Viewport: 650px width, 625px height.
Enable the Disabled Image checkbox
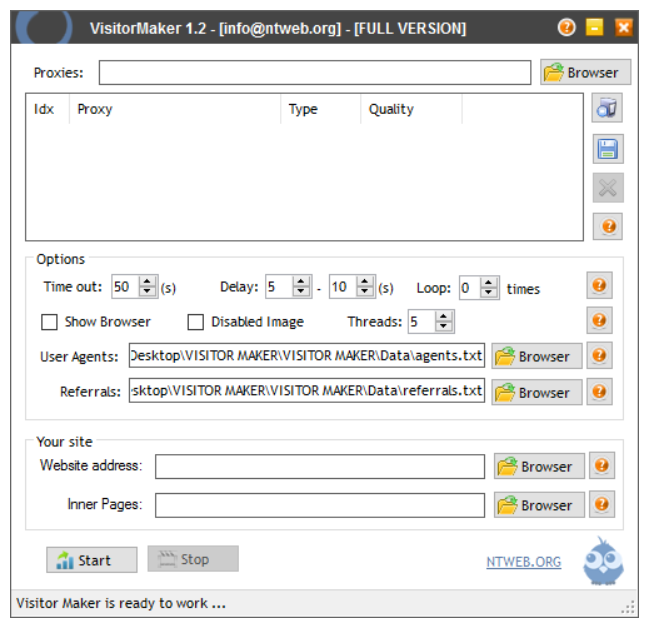[x=196, y=322]
